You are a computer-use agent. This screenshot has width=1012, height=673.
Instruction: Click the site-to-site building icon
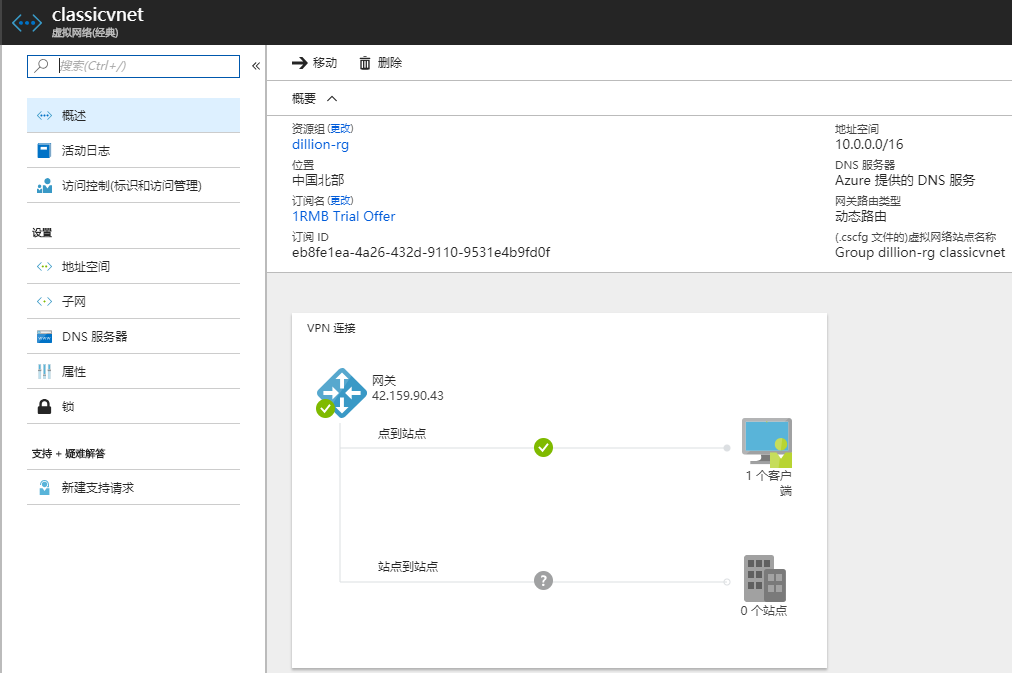tap(765, 578)
